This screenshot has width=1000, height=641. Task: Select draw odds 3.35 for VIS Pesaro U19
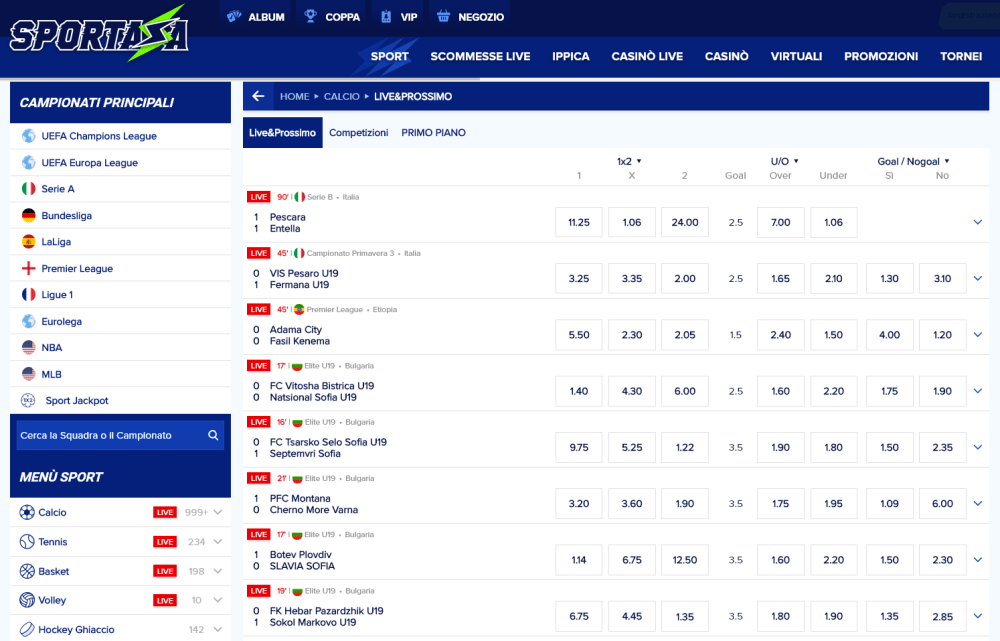pyautogui.click(x=632, y=278)
